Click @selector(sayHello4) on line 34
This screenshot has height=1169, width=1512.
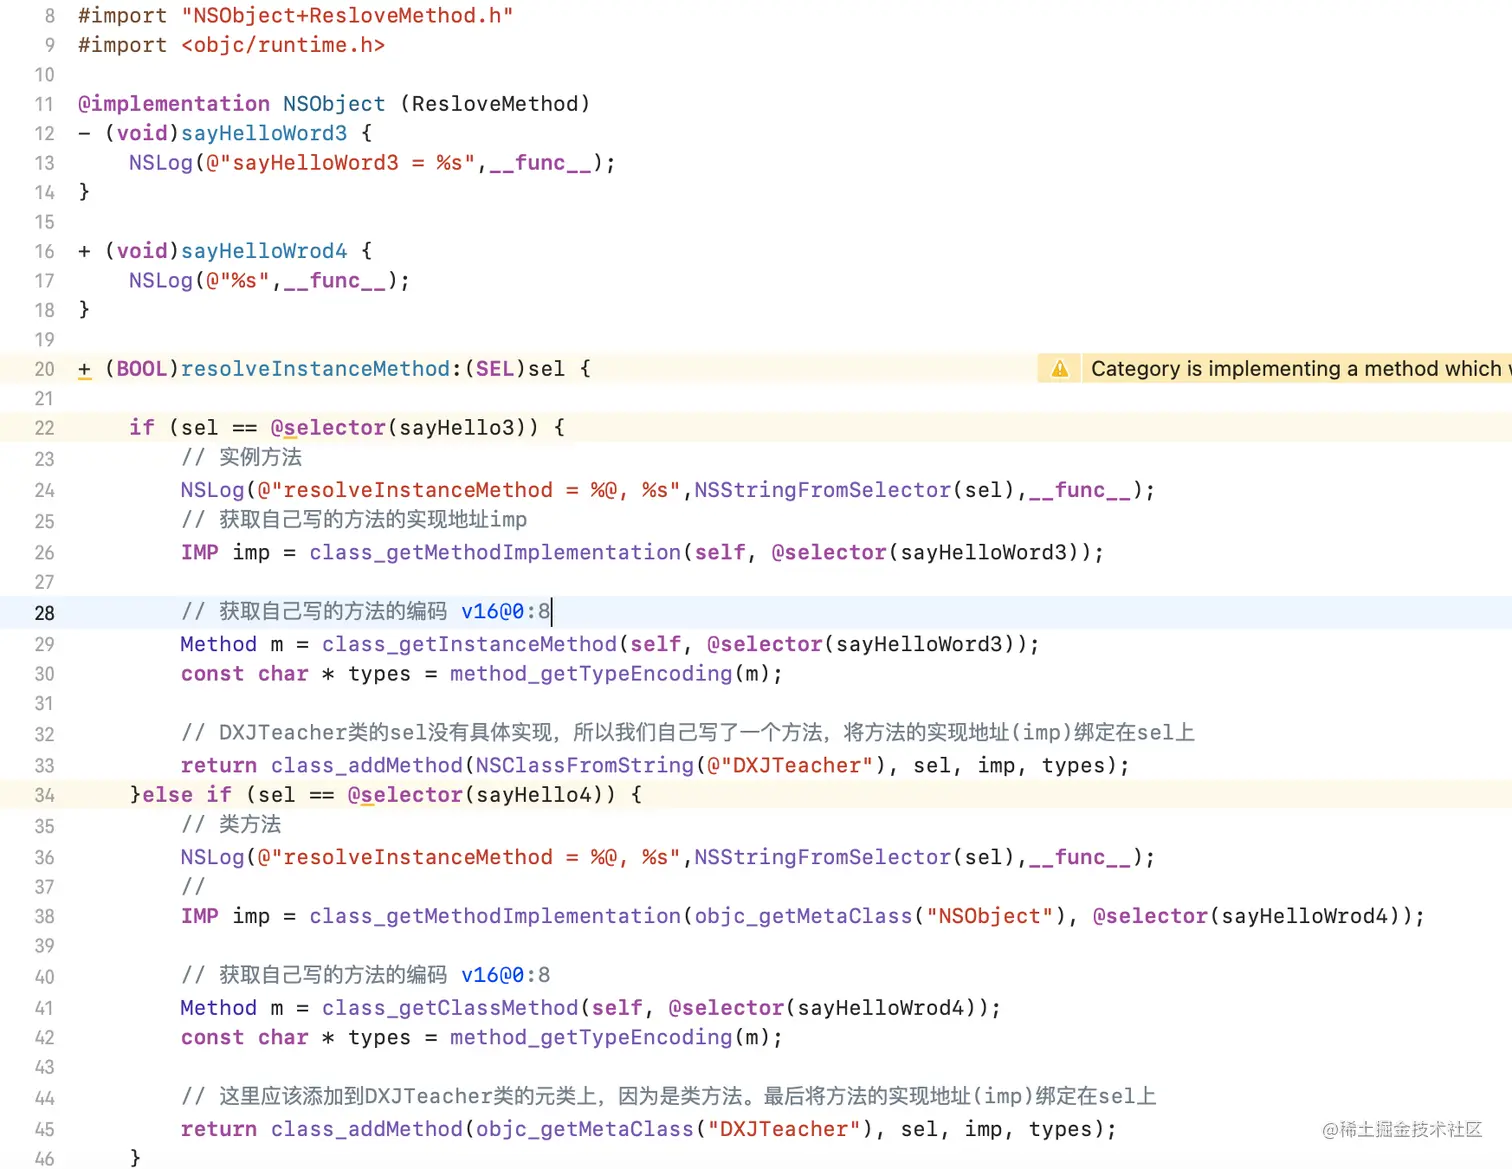click(481, 795)
